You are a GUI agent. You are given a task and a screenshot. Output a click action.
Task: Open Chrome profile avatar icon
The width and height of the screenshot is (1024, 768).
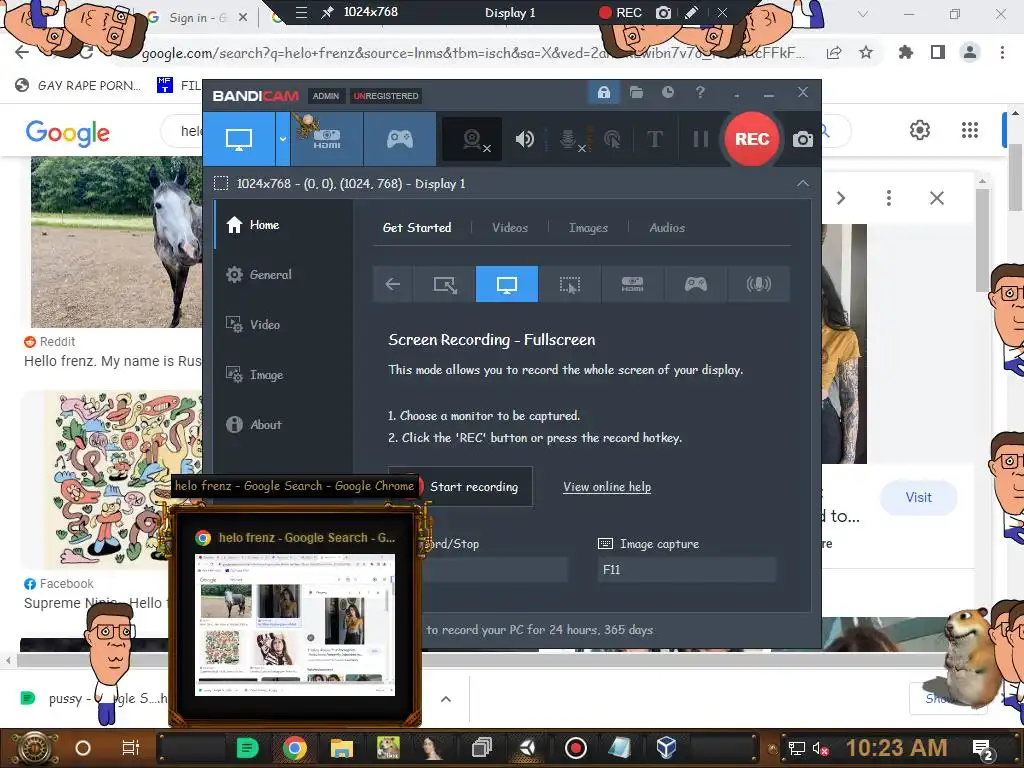tap(970, 52)
